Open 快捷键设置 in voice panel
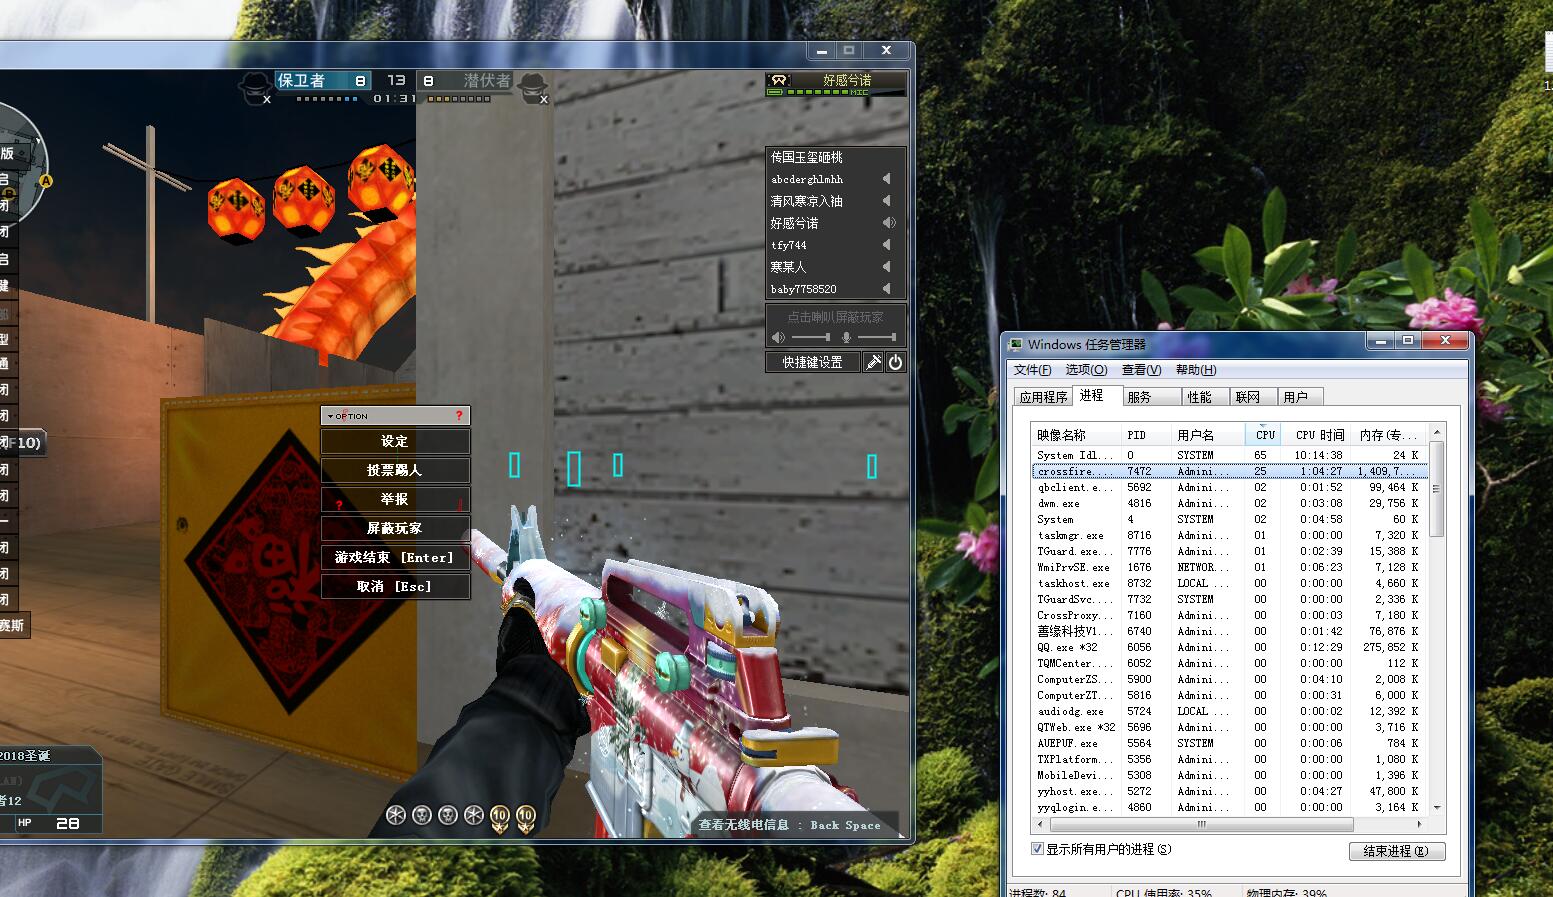 point(813,362)
